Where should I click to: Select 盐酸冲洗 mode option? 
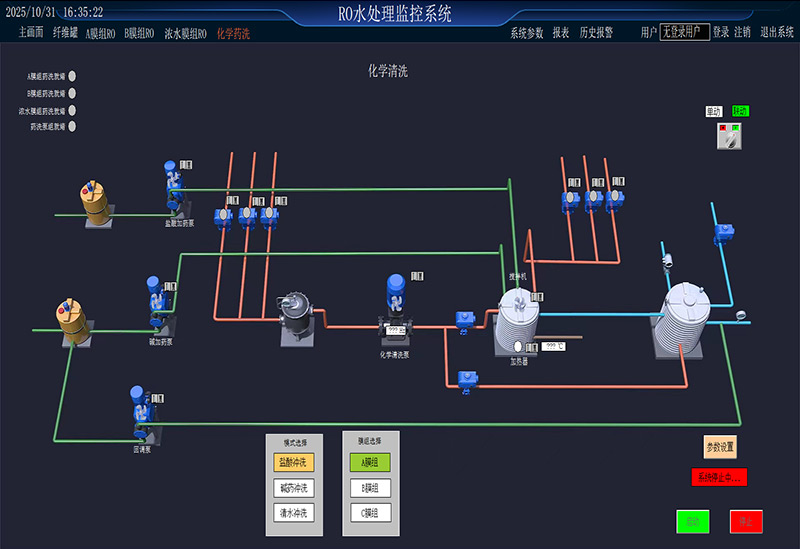[x=294, y=462]
